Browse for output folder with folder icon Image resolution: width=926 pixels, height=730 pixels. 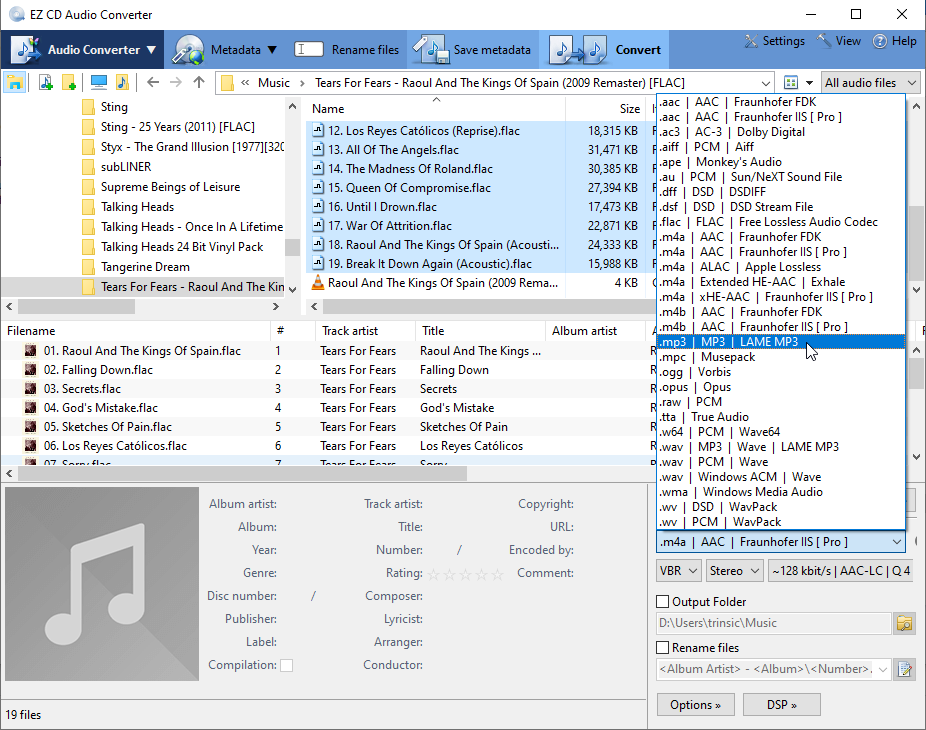pyautogui.click(x=904, y=624)
